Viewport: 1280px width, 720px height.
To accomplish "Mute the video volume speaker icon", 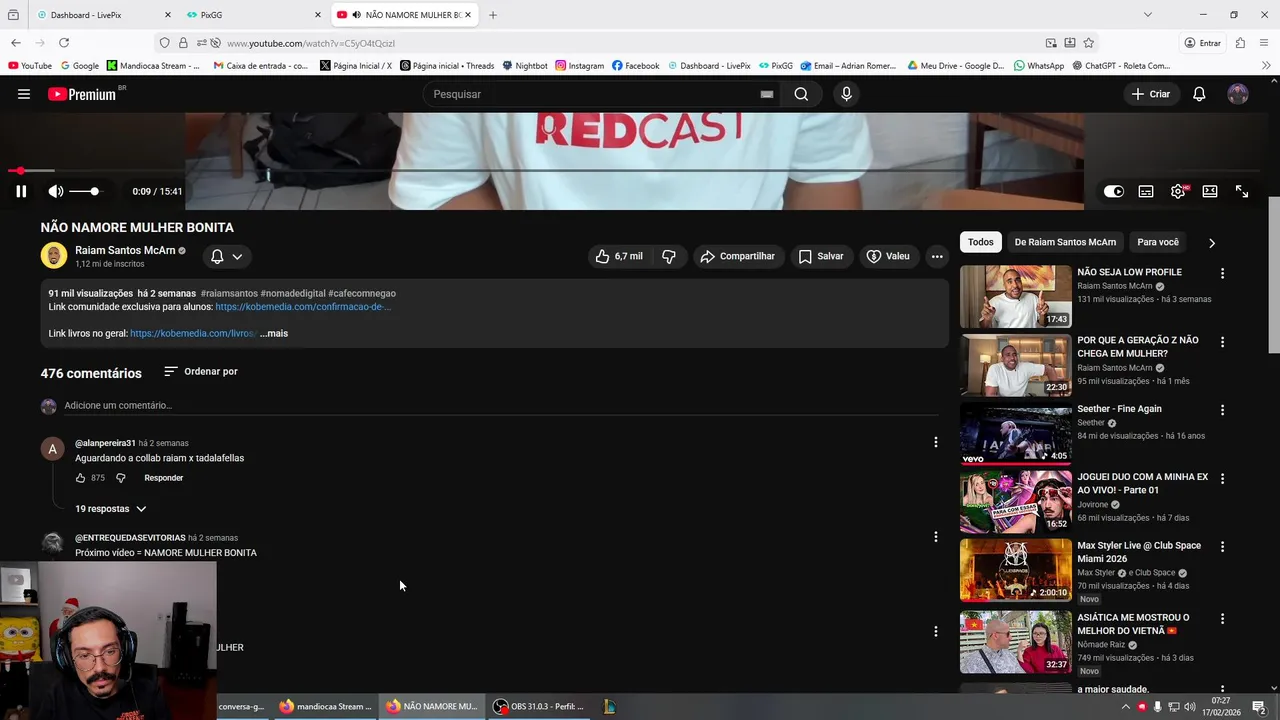I will click(x=56, y=191).
